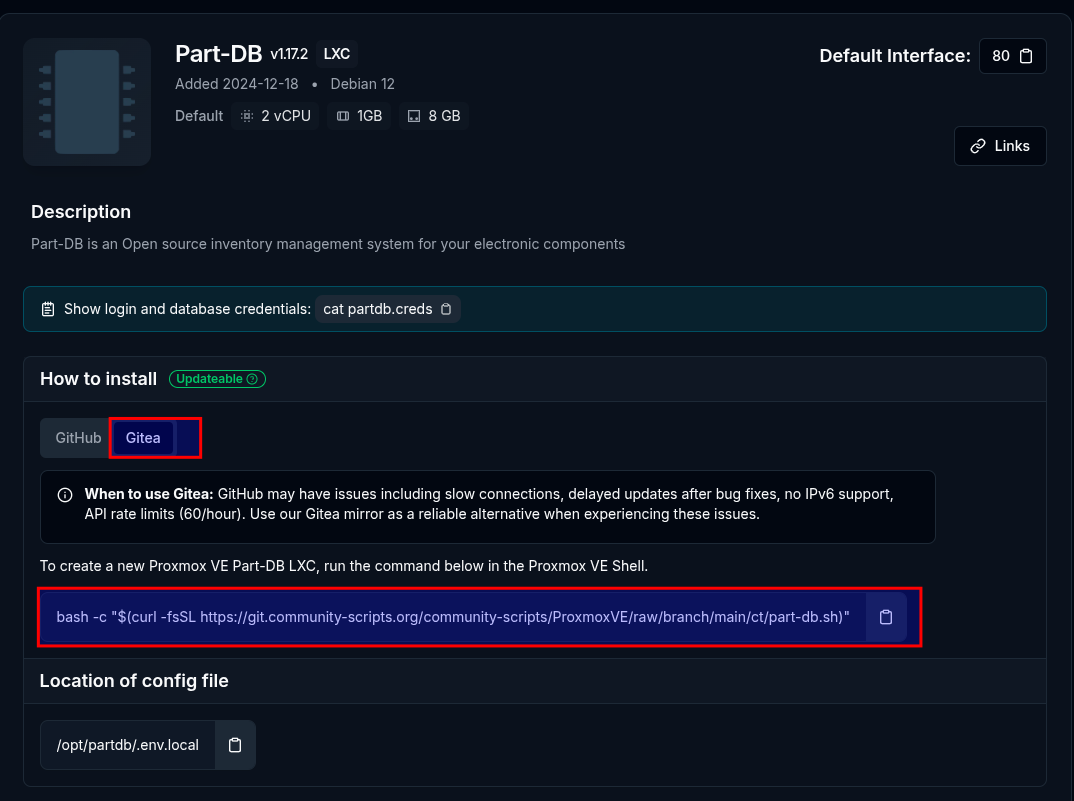
Task: Copy the cat partdb.creds command
Action: point(446,309)
